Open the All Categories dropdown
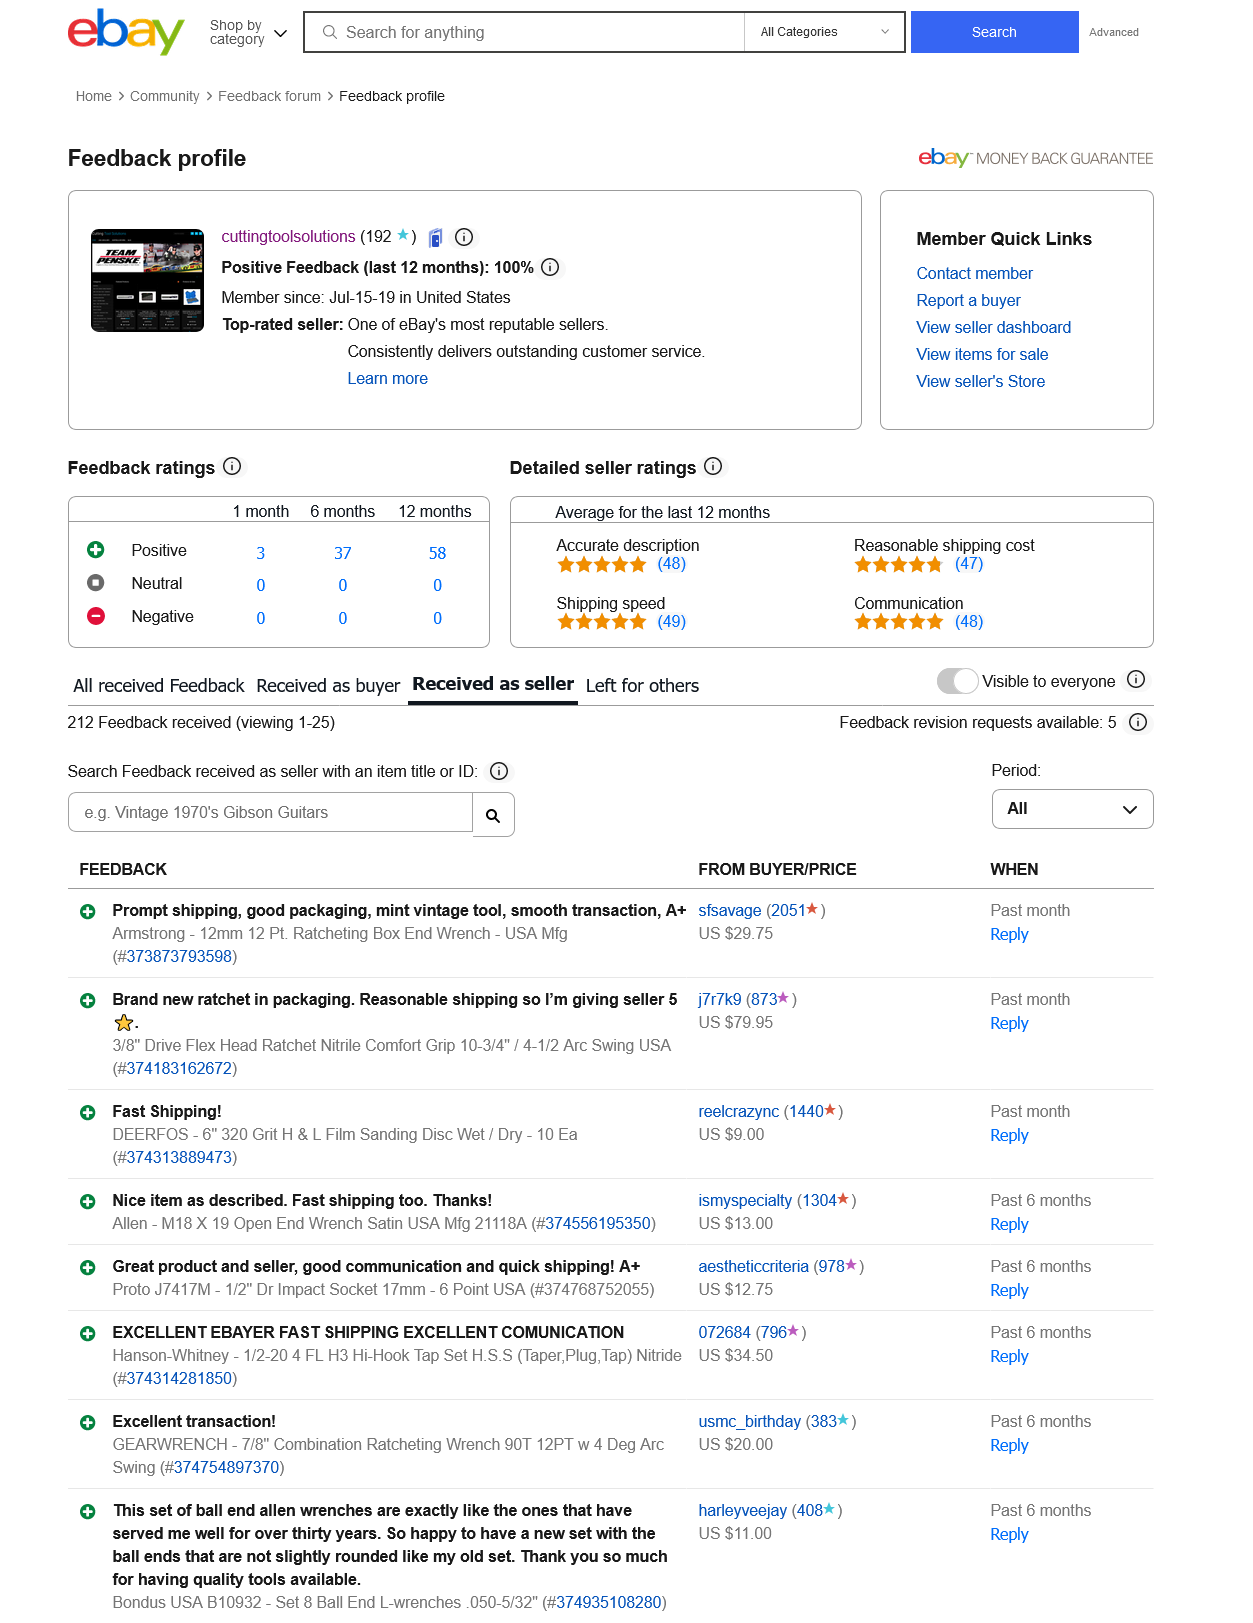The height and width of the screenshot is (1623, 1253). click(824, 32)
